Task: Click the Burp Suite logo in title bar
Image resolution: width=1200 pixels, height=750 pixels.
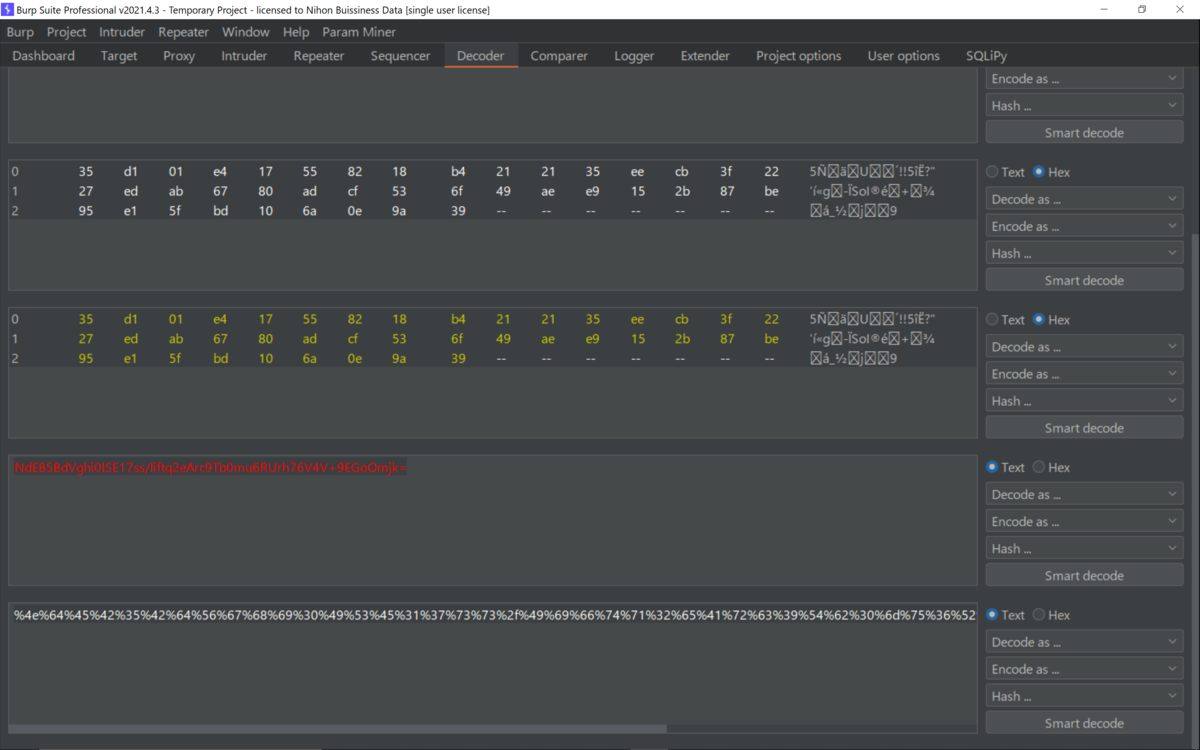Action: click(8, 9)
